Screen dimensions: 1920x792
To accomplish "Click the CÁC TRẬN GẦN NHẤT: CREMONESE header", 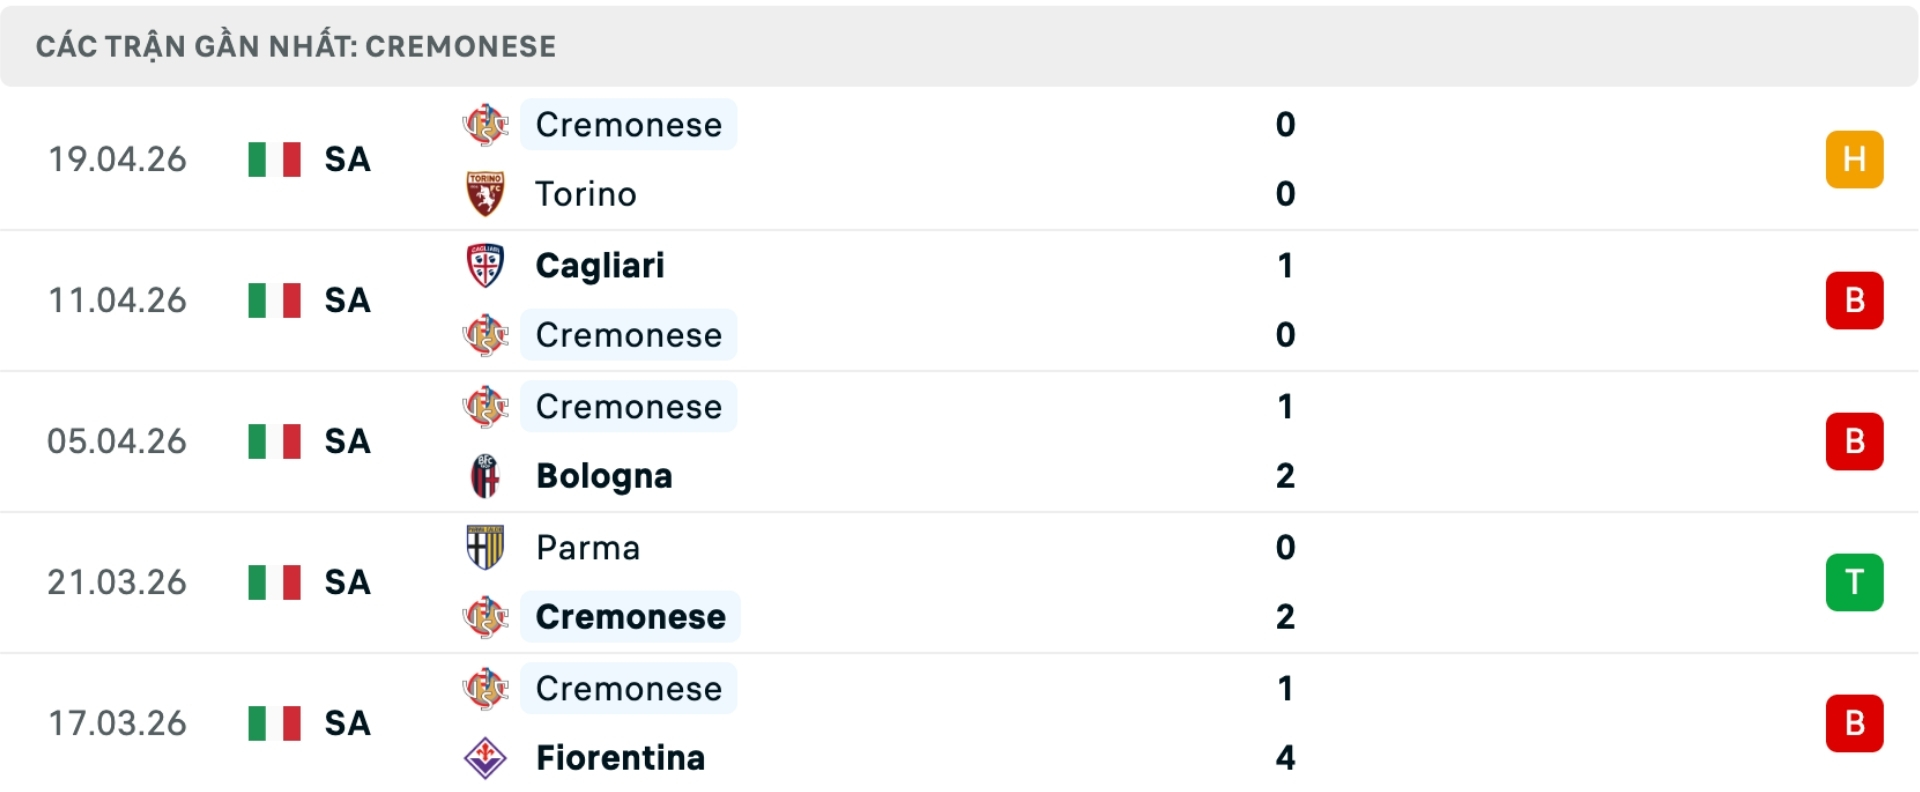I will pyautogui.click(x=296, y=46).
